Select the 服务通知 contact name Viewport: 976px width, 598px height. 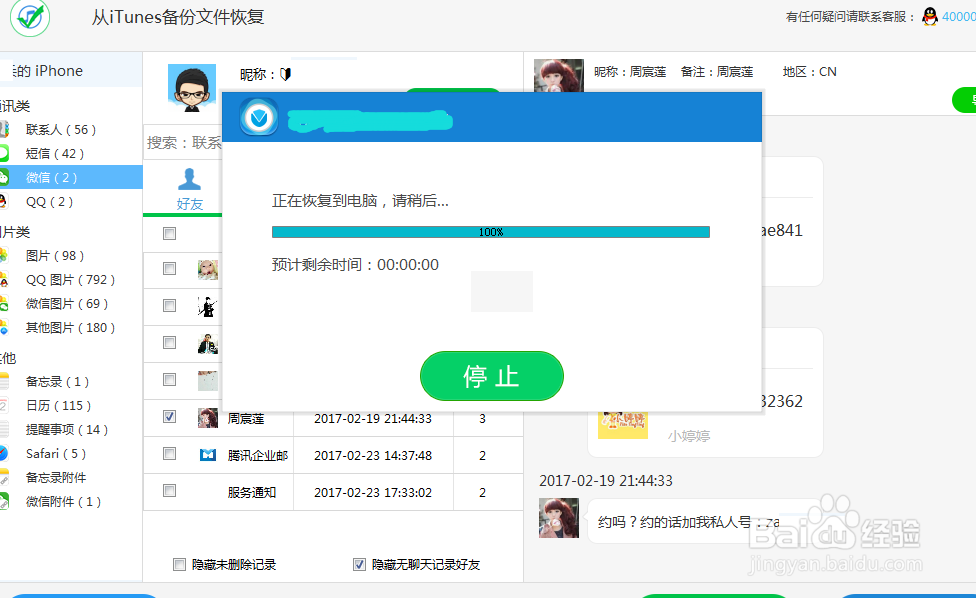pos(251,493)
